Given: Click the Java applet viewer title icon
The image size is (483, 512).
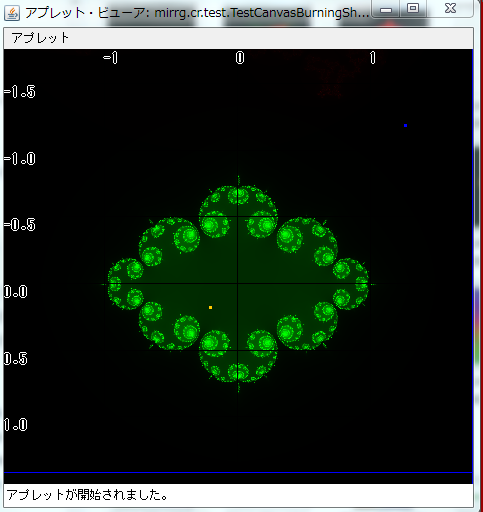Looking at the screenshot, I should point(12,13).
